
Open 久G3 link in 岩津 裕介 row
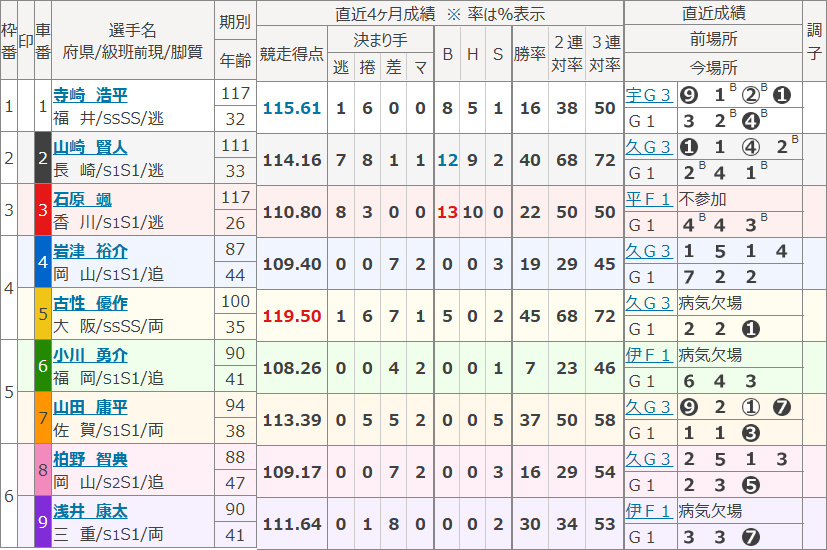pyautogui.click(x=649, y=251)
